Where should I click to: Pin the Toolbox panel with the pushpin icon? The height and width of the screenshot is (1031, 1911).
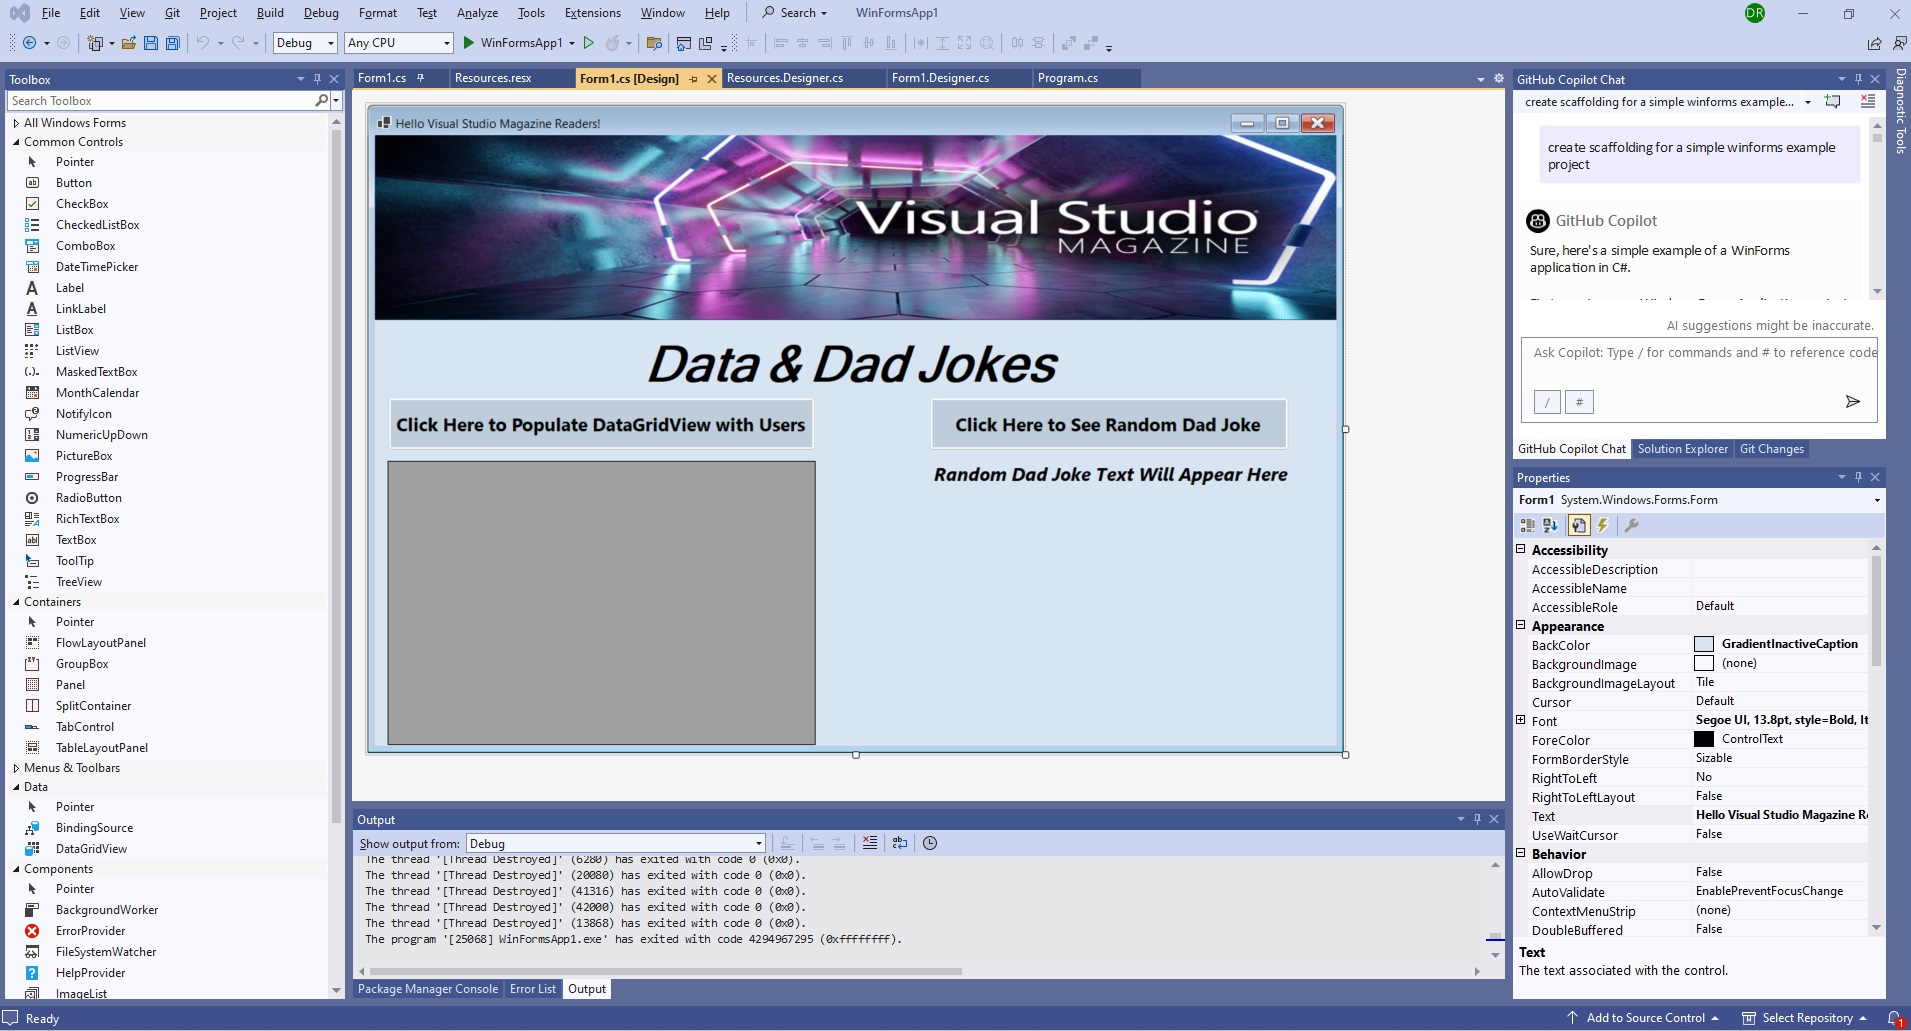317,79
